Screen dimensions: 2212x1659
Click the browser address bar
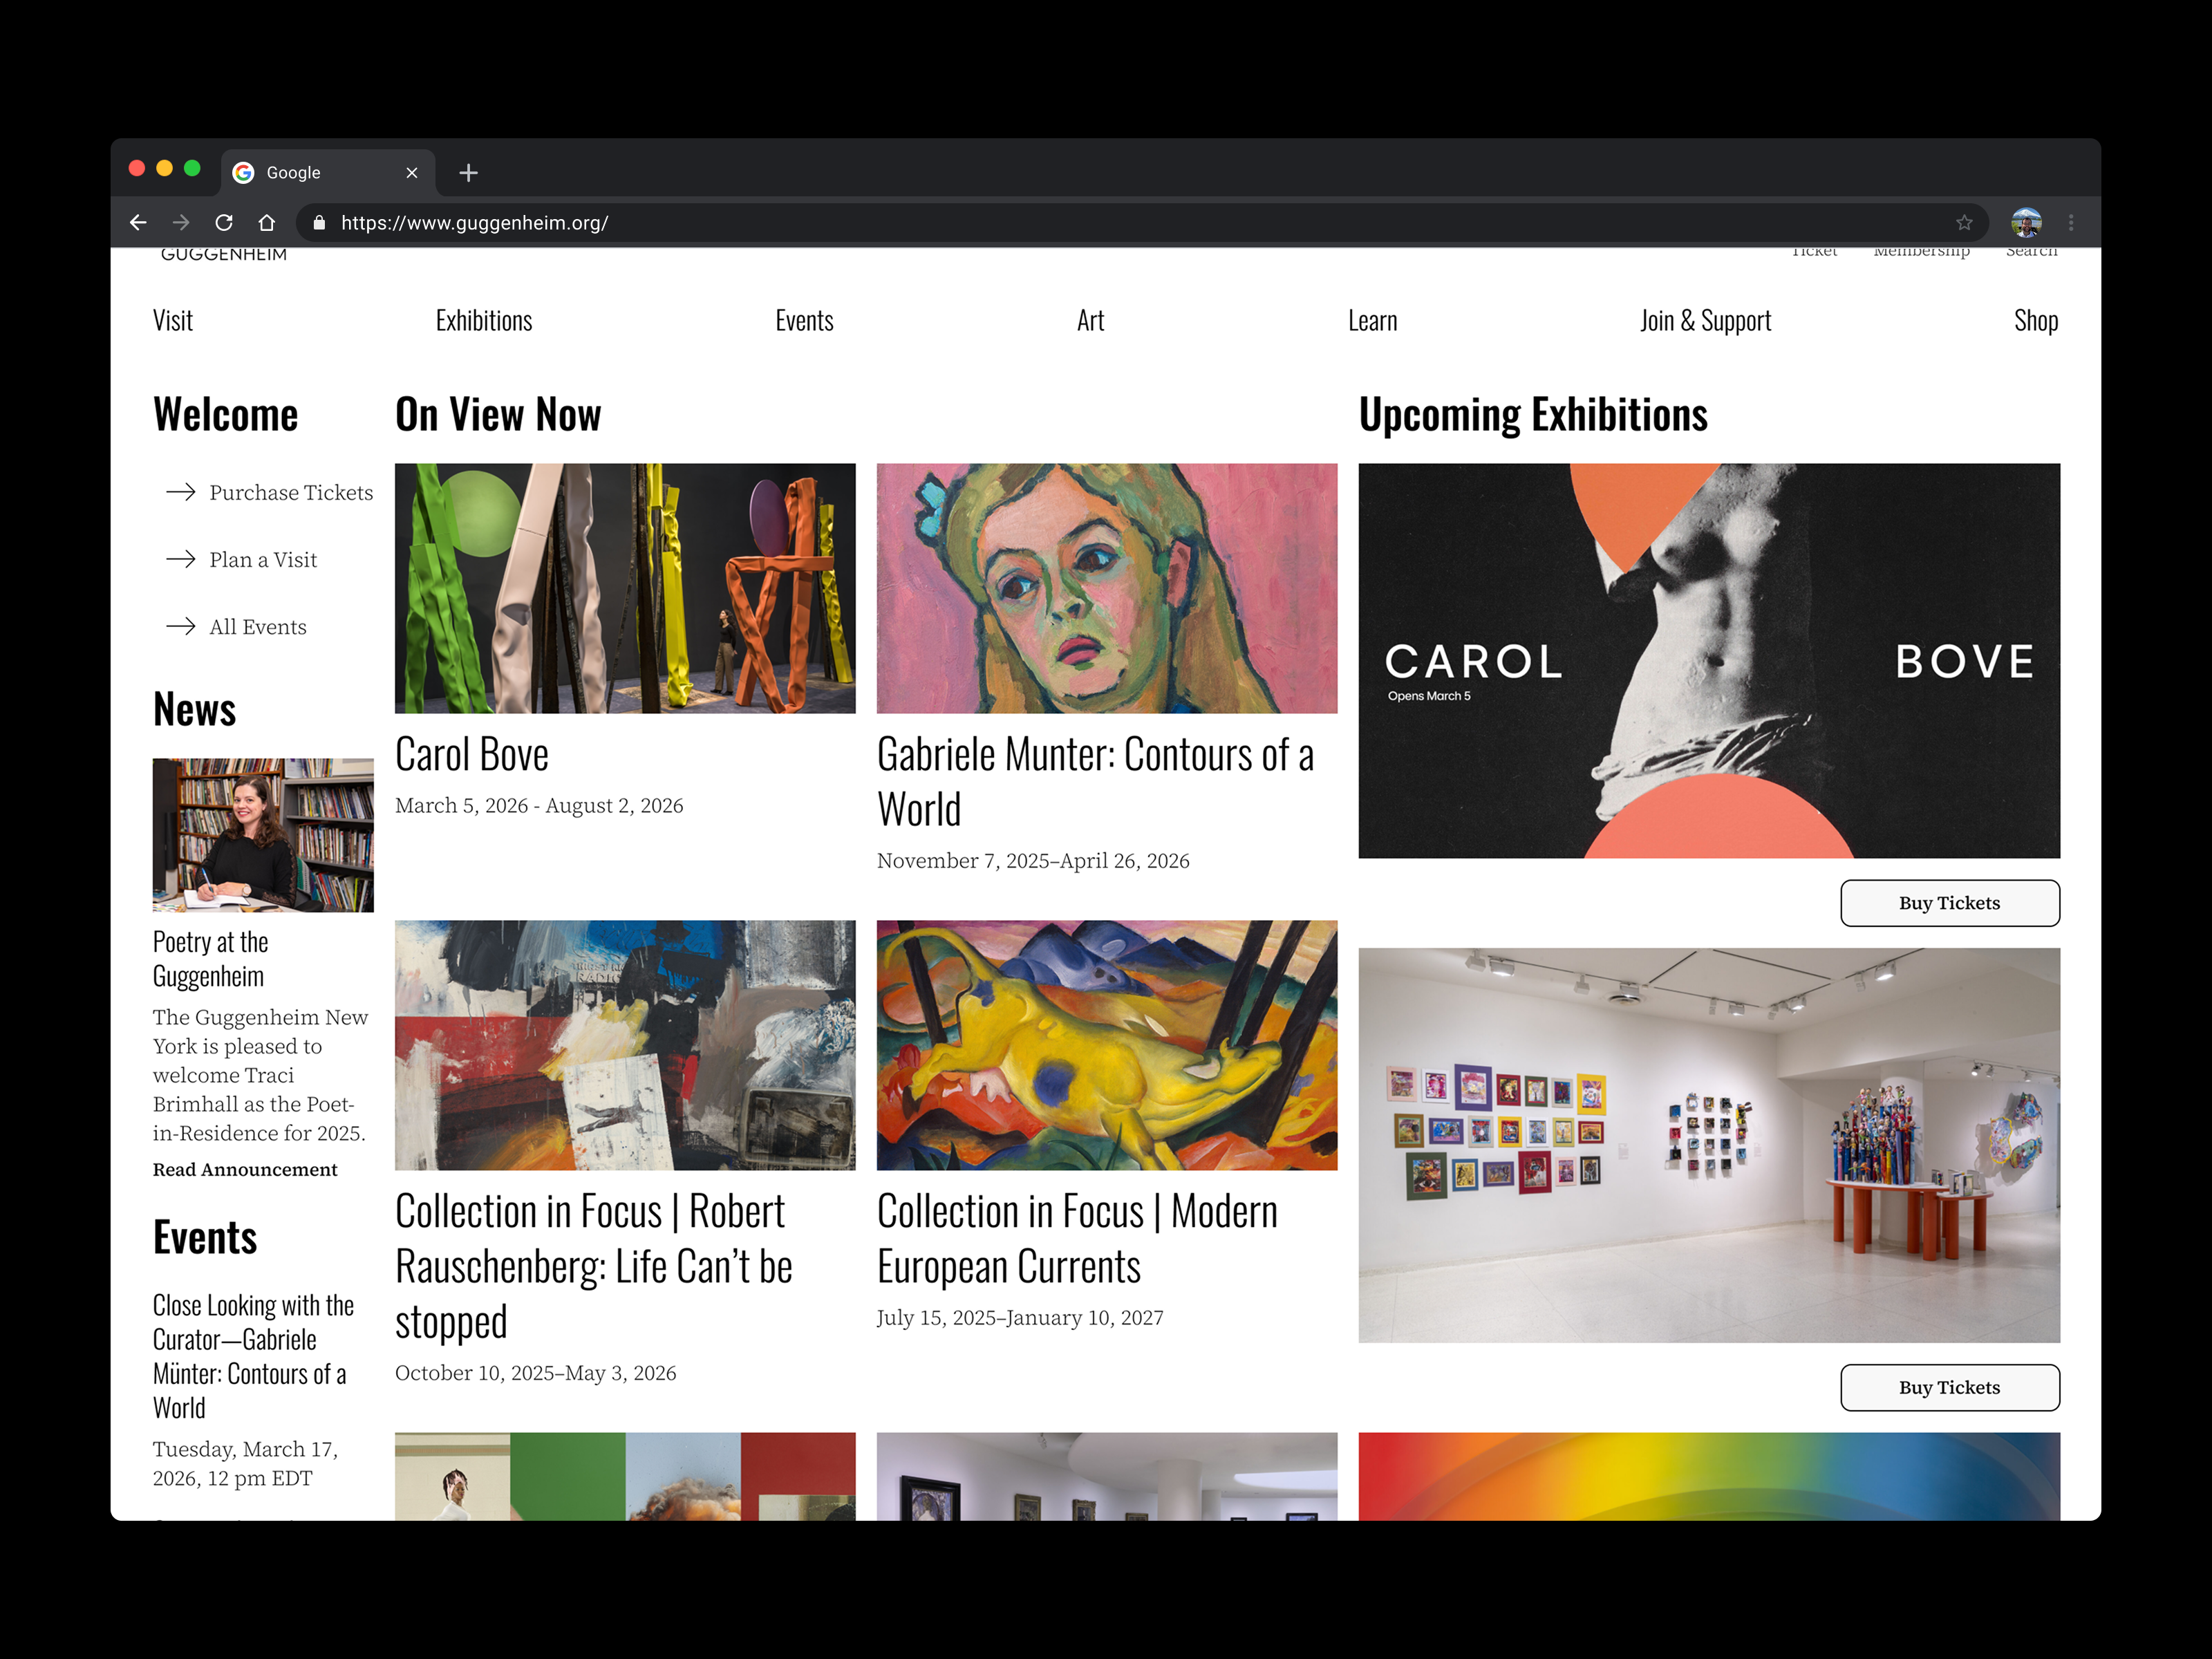(700, 223)
